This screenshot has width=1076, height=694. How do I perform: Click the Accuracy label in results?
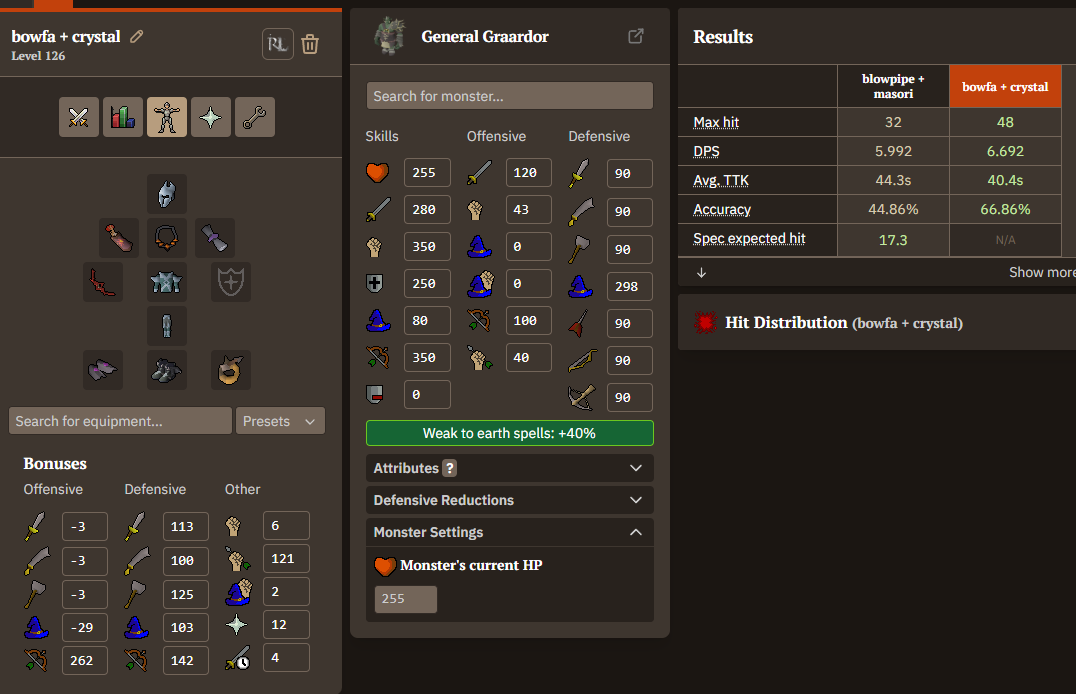[722, 209]
